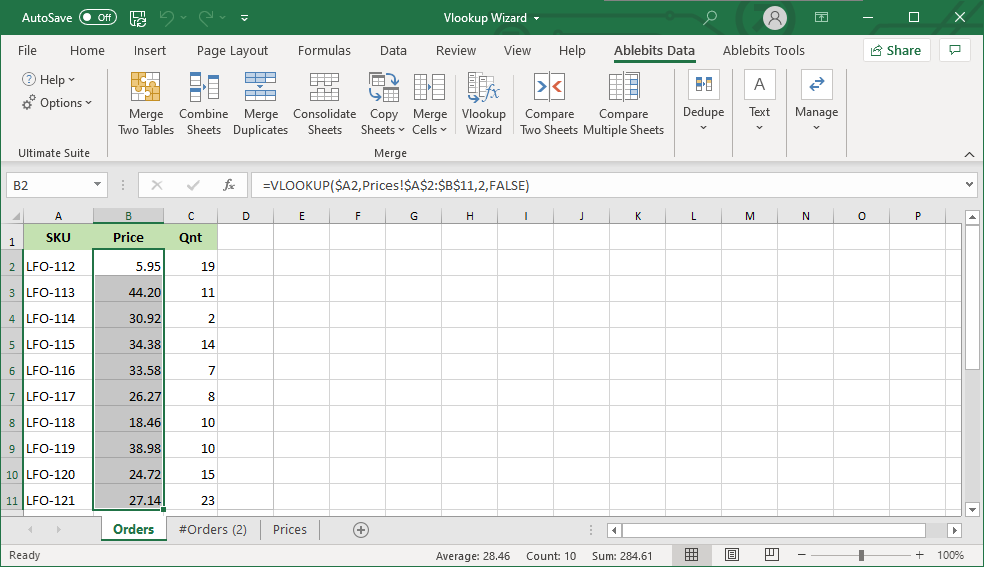
Task: Open the Redo history dropdown arrow
Action: point(222,18)
